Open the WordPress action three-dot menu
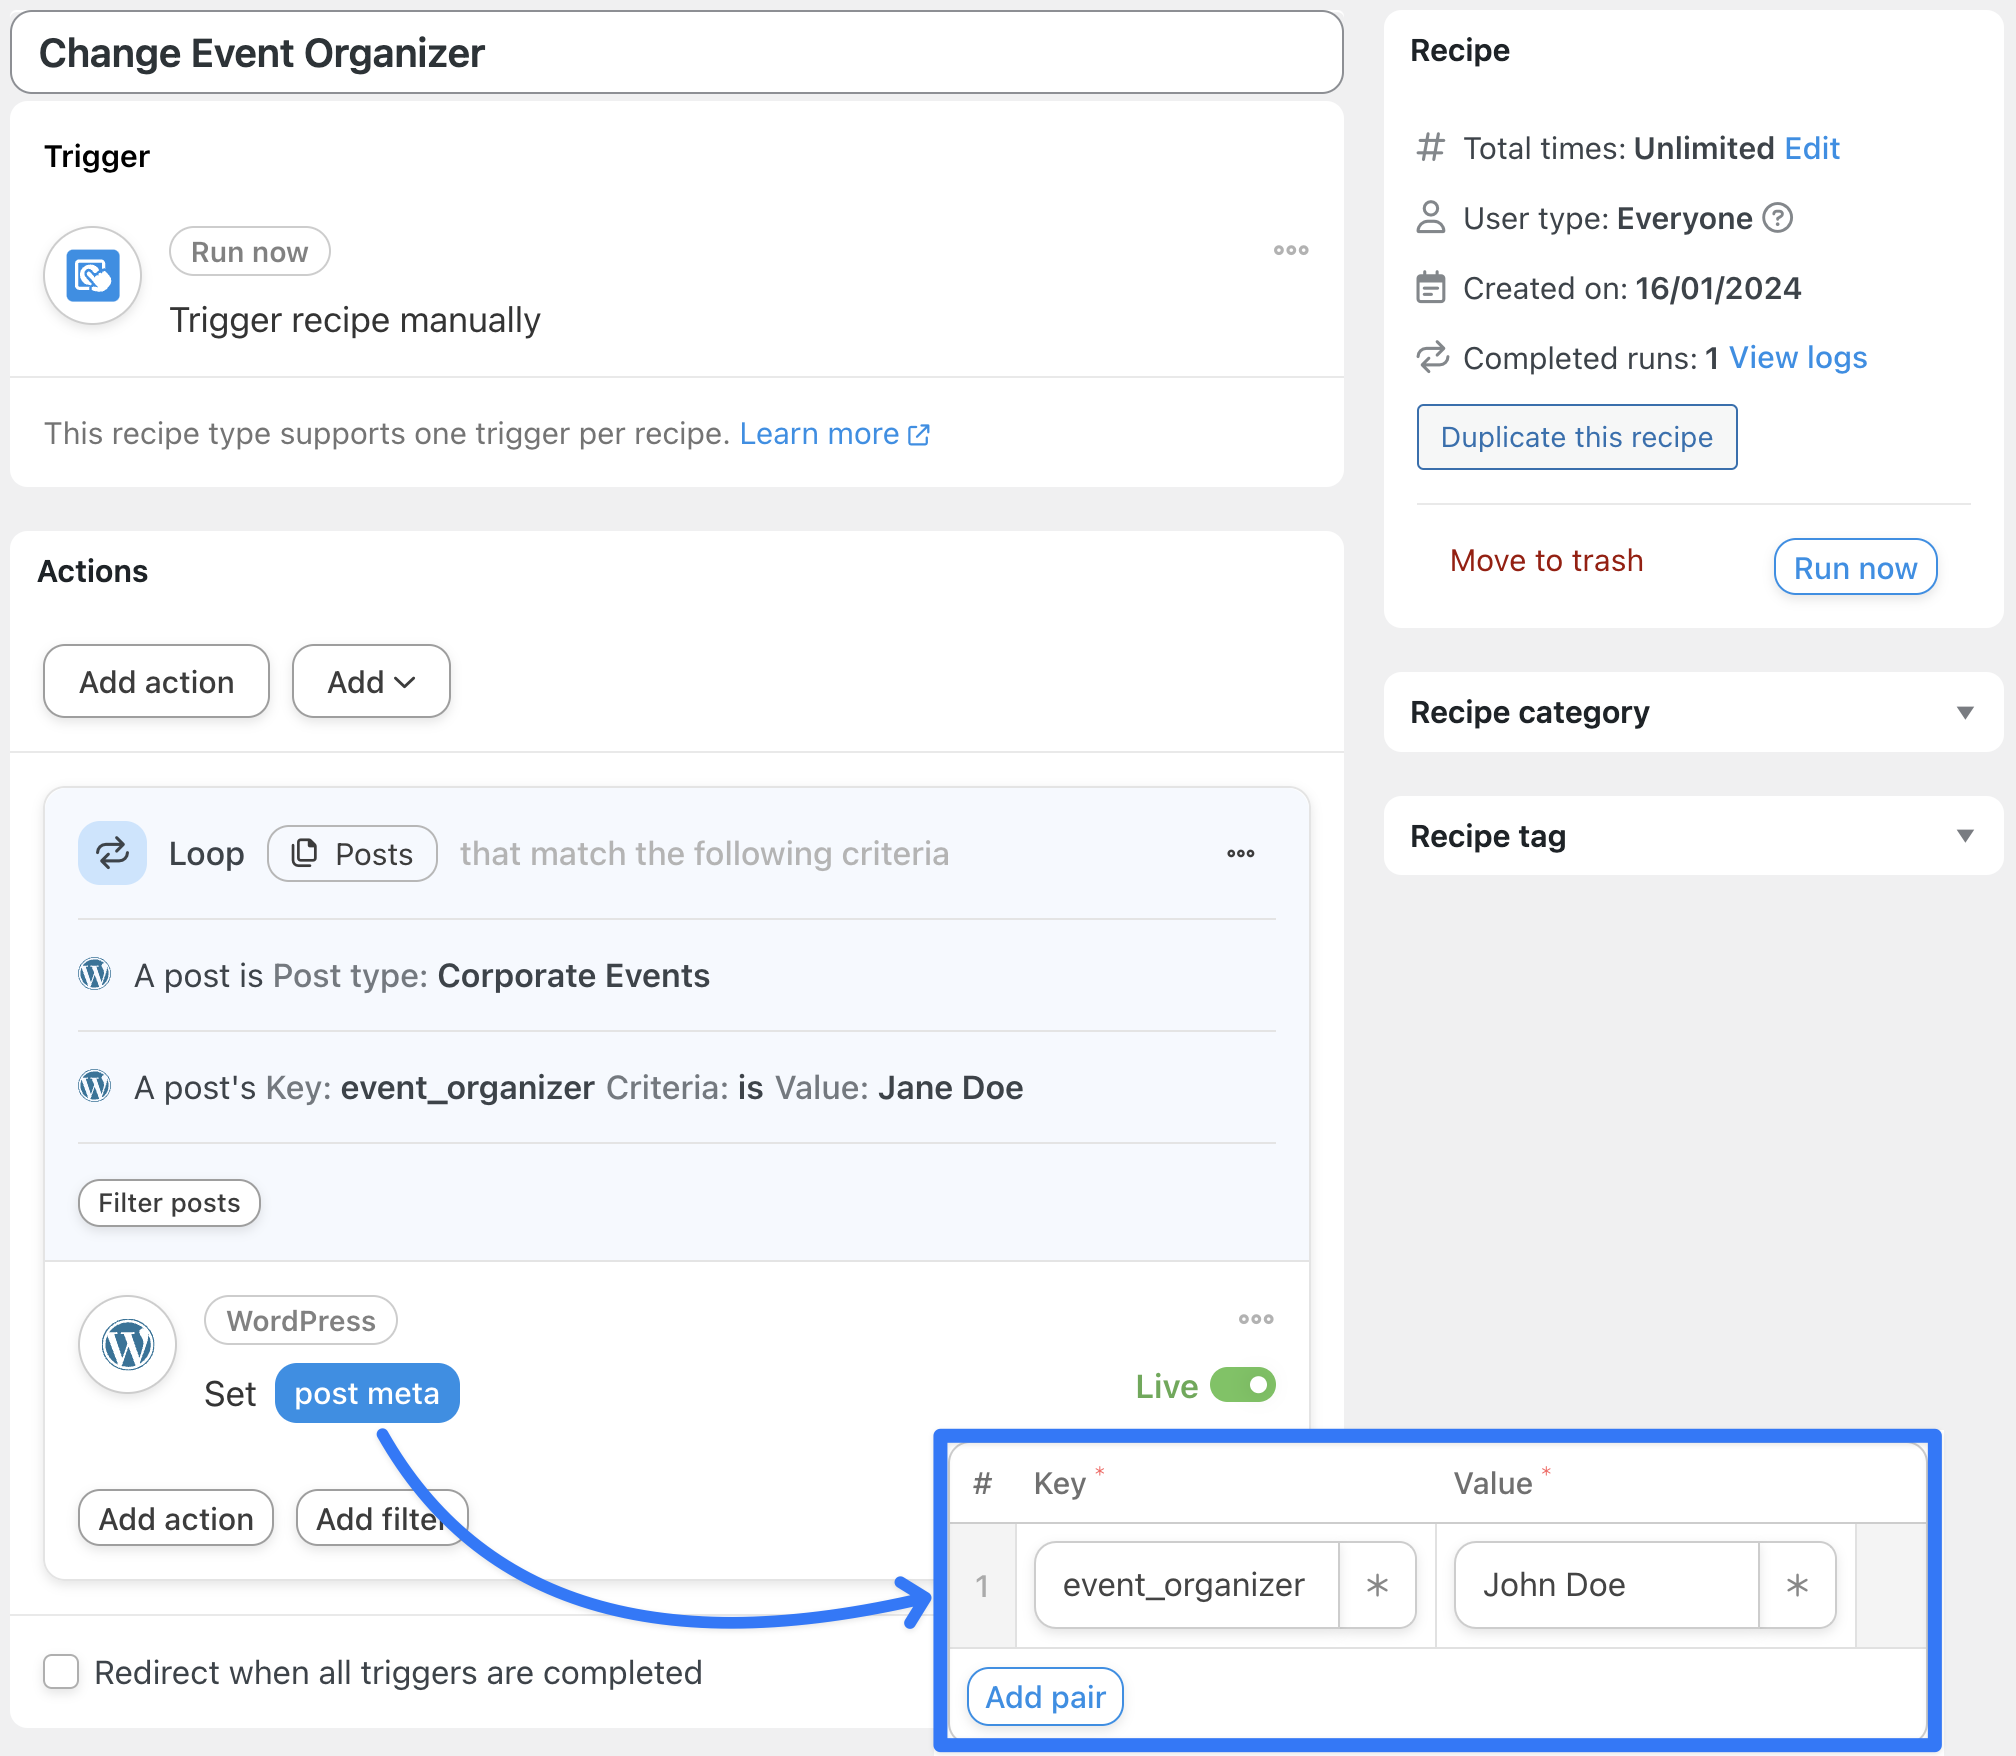2016x1756 pixels. [1255, 1319]
